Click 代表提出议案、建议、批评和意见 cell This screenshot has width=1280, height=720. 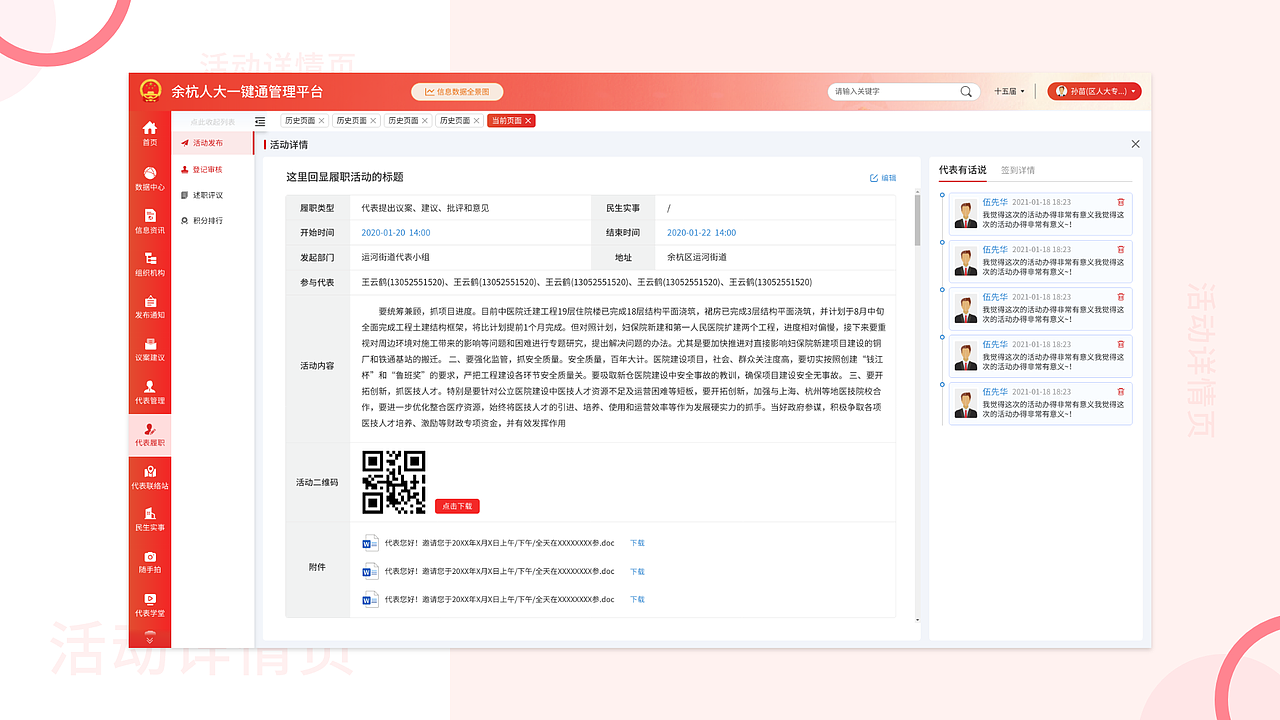coord(425,208)
